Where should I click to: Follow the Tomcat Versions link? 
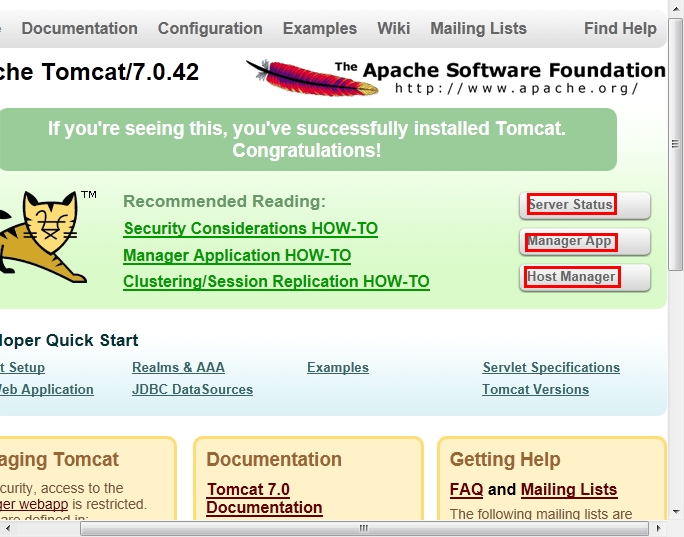pyautogui.click(x=535, y=389)
